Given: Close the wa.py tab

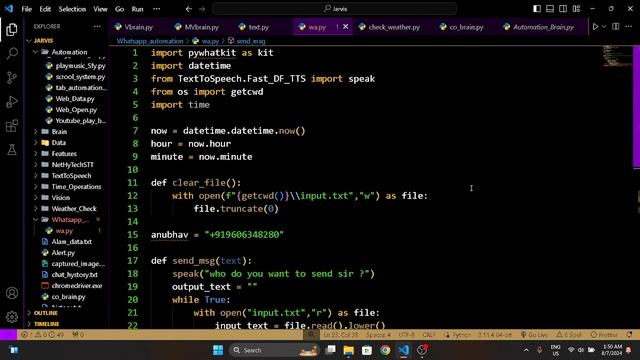Looking at the screenshot, I should [346, 27].
